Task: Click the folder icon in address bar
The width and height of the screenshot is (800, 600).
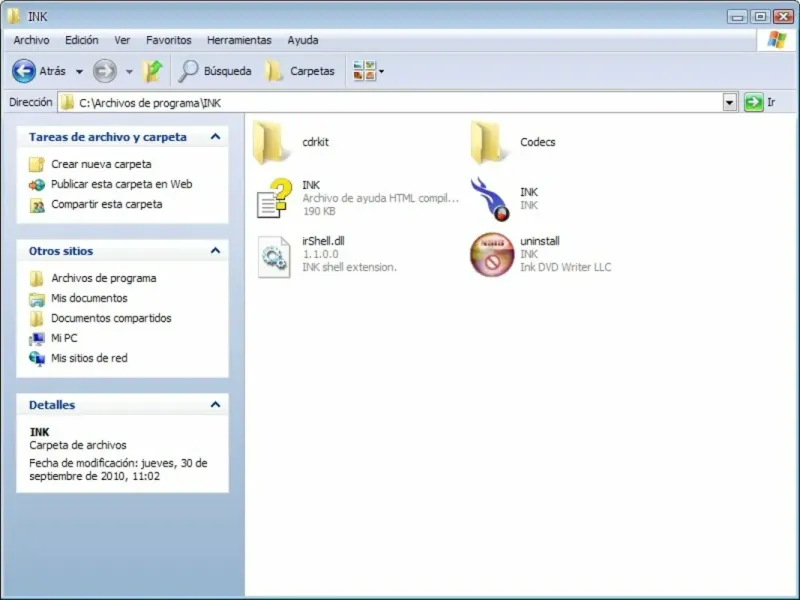Action: click(x=67, y=103)
